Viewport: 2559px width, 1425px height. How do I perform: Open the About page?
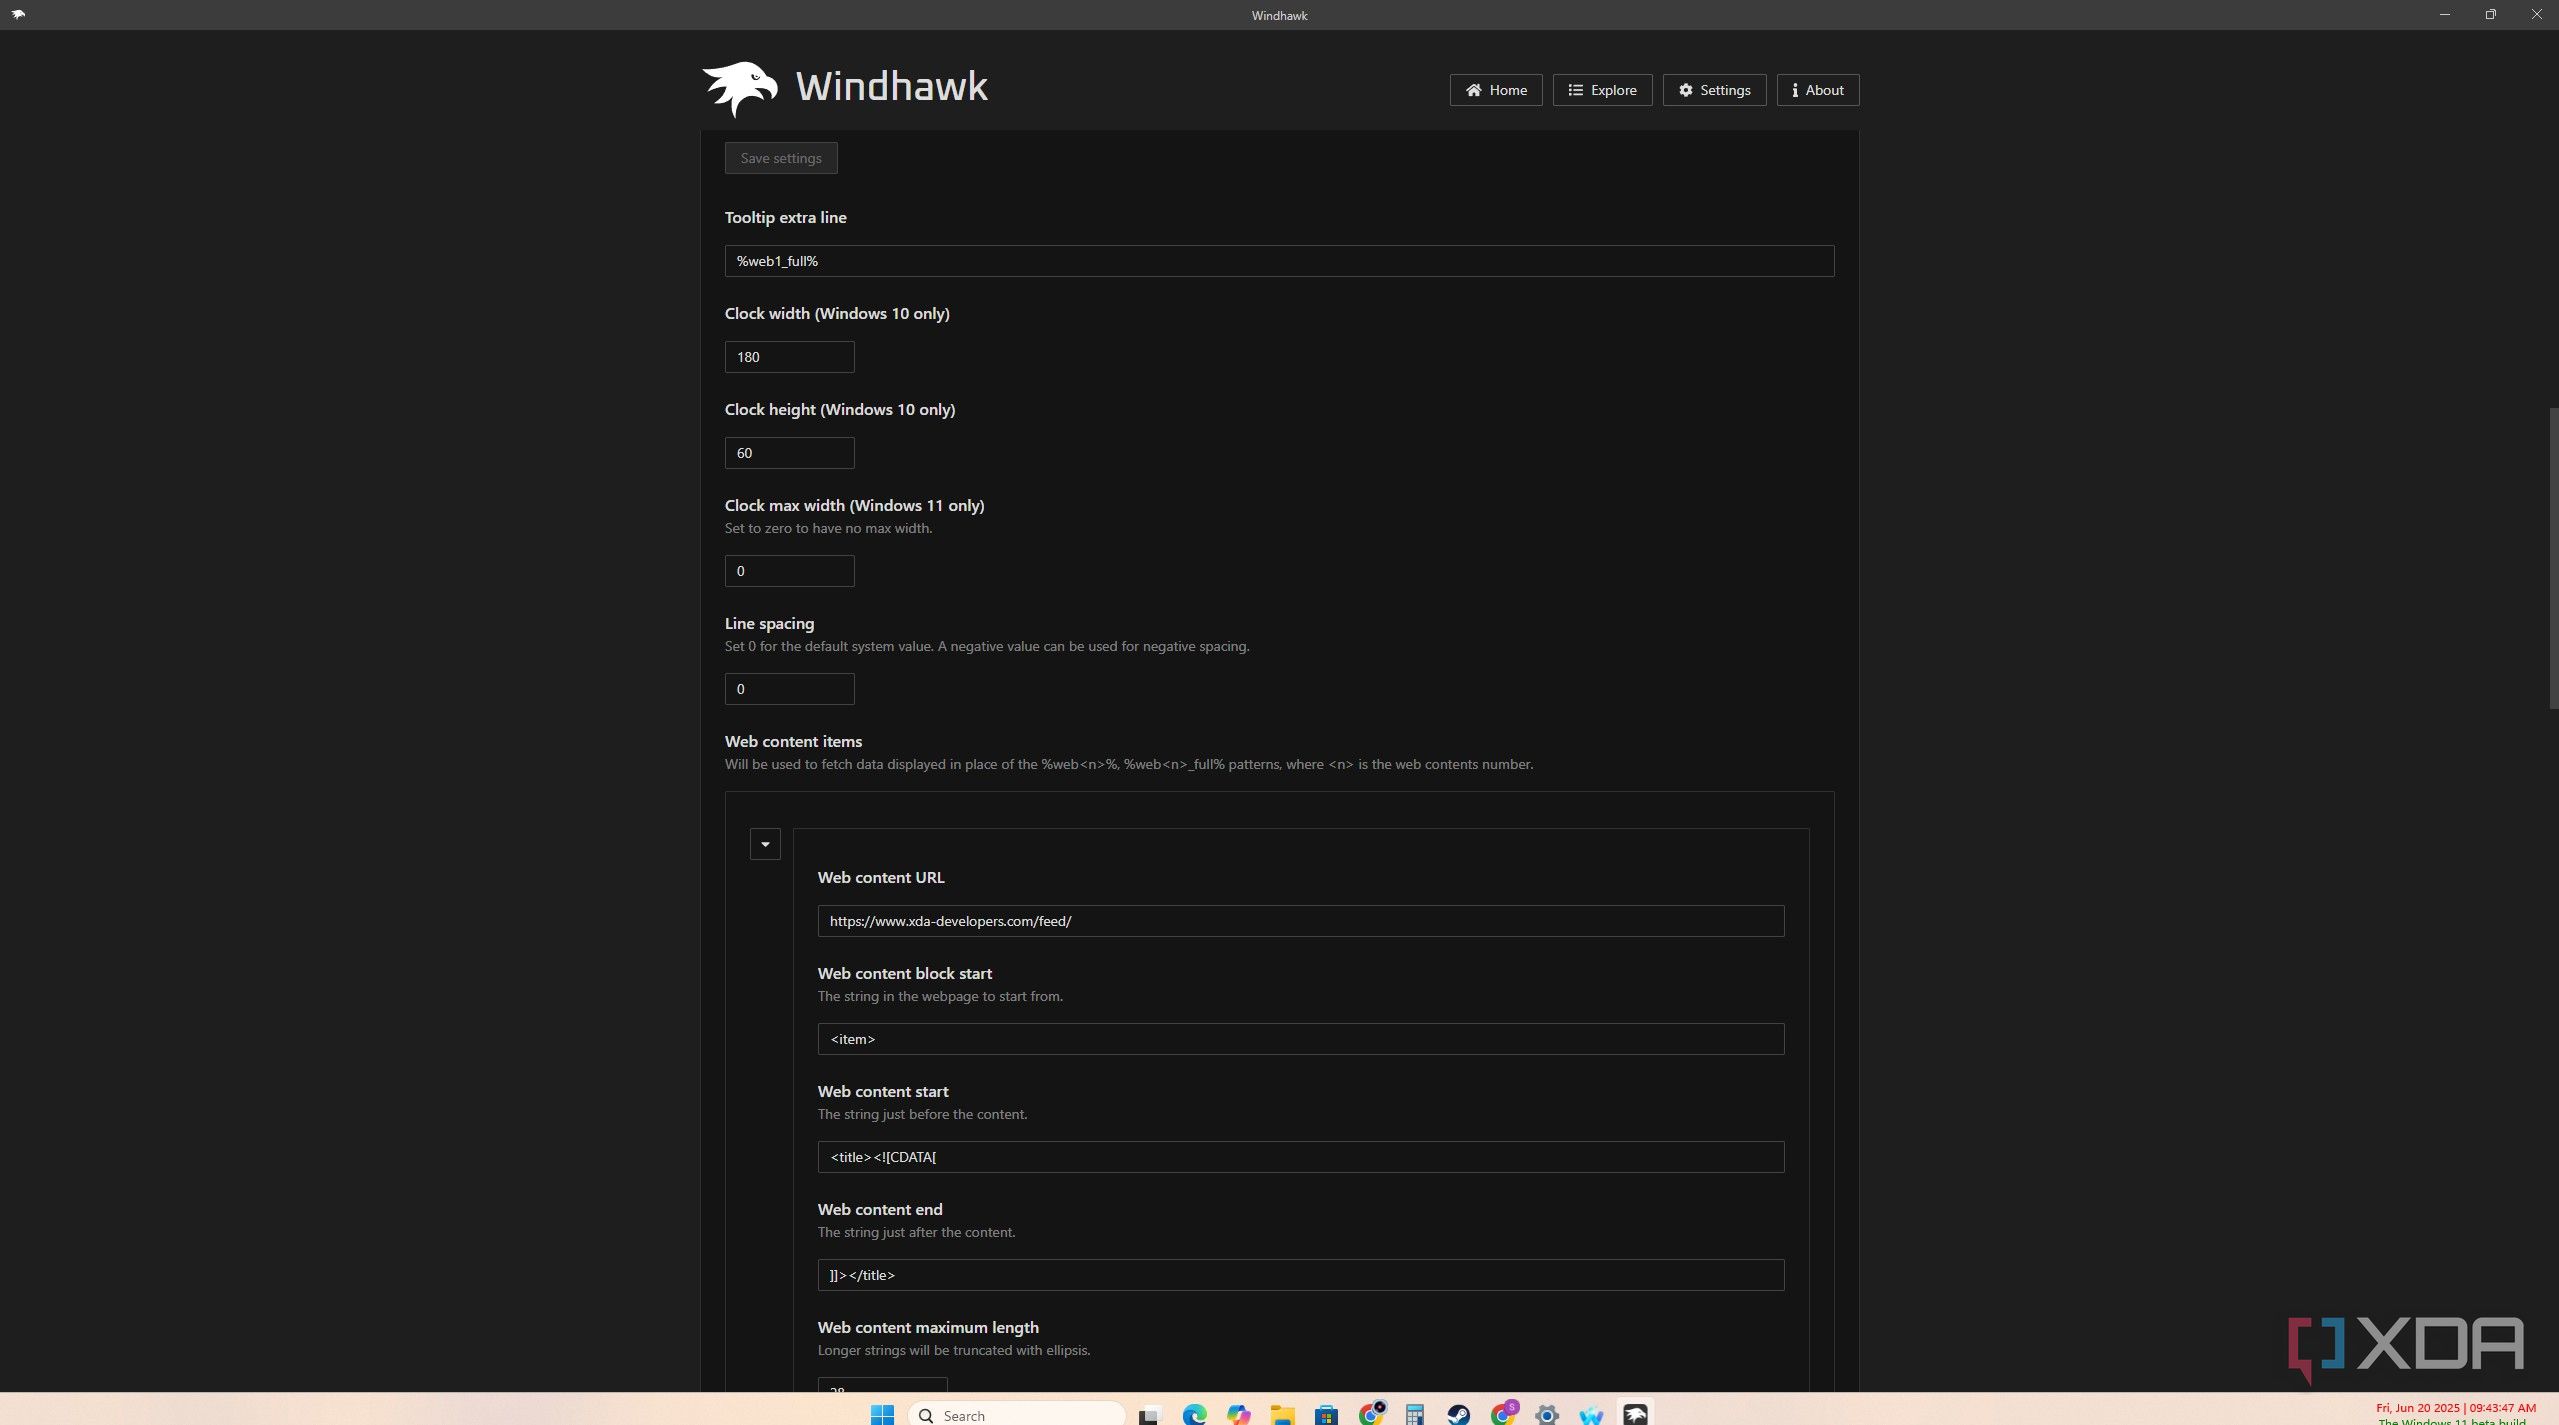click(x=1817, y=90)
